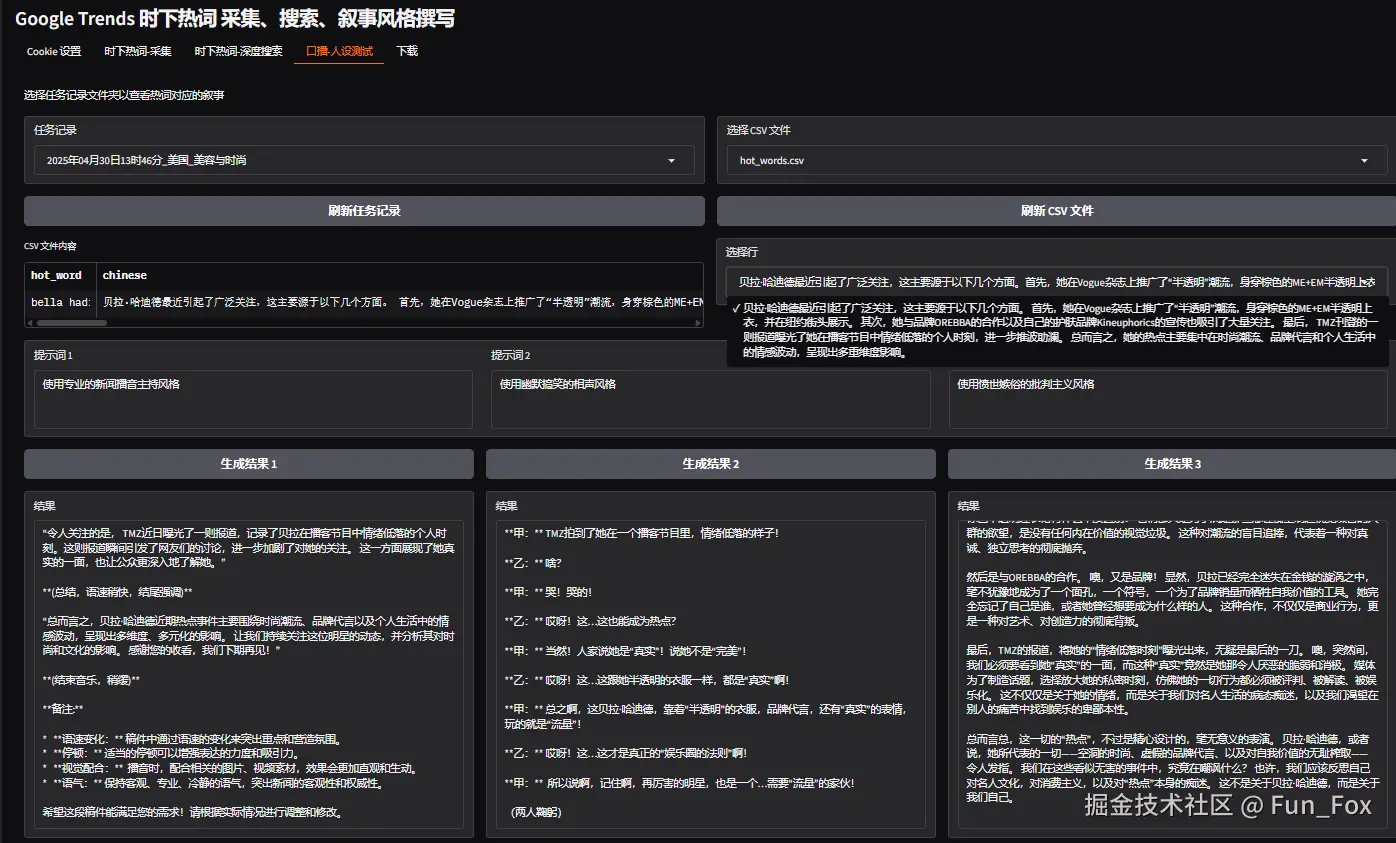
Task: Switch to the 时下热词-采集 tab
Action: (138, 51)
